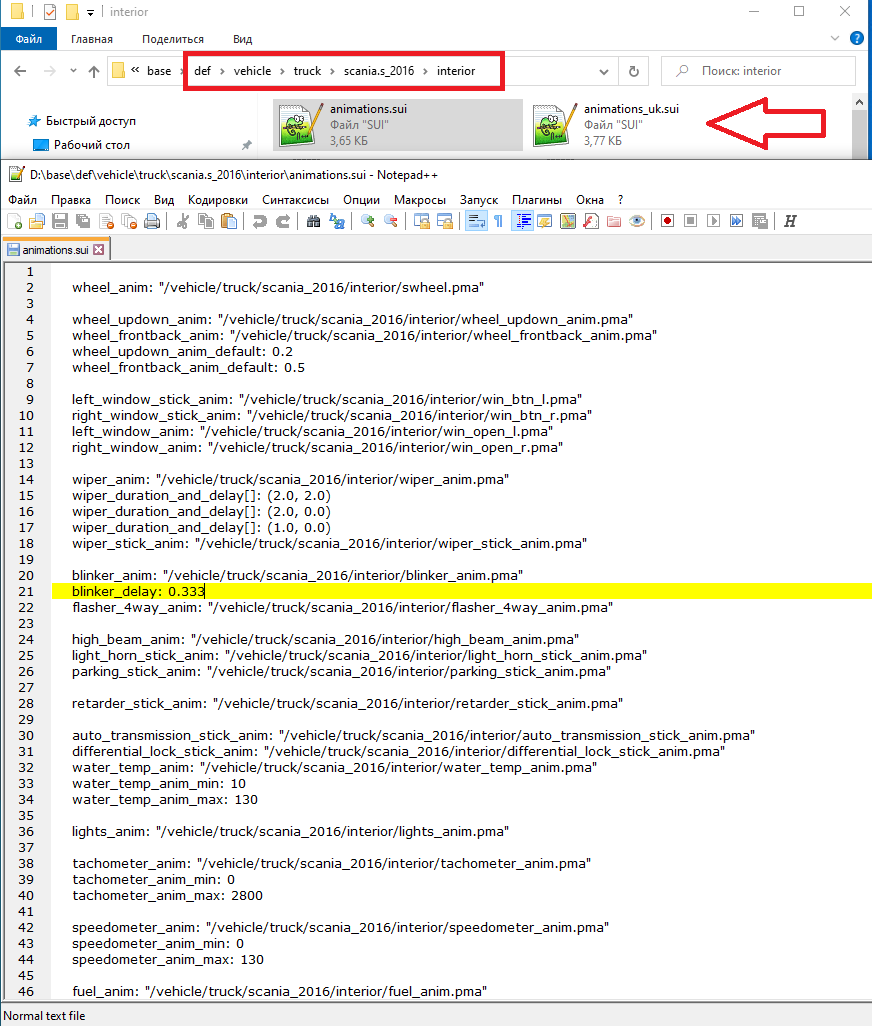Toggle the word wrap toolbar button
The width and height of the screenshot is (872, 1026).
[476, 221]
